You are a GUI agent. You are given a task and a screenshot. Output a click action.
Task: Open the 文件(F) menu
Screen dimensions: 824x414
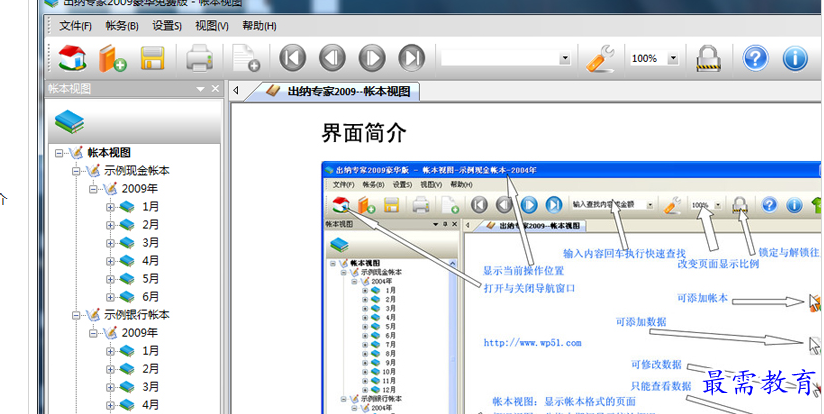pyautogui.click(x=75, y=26)
